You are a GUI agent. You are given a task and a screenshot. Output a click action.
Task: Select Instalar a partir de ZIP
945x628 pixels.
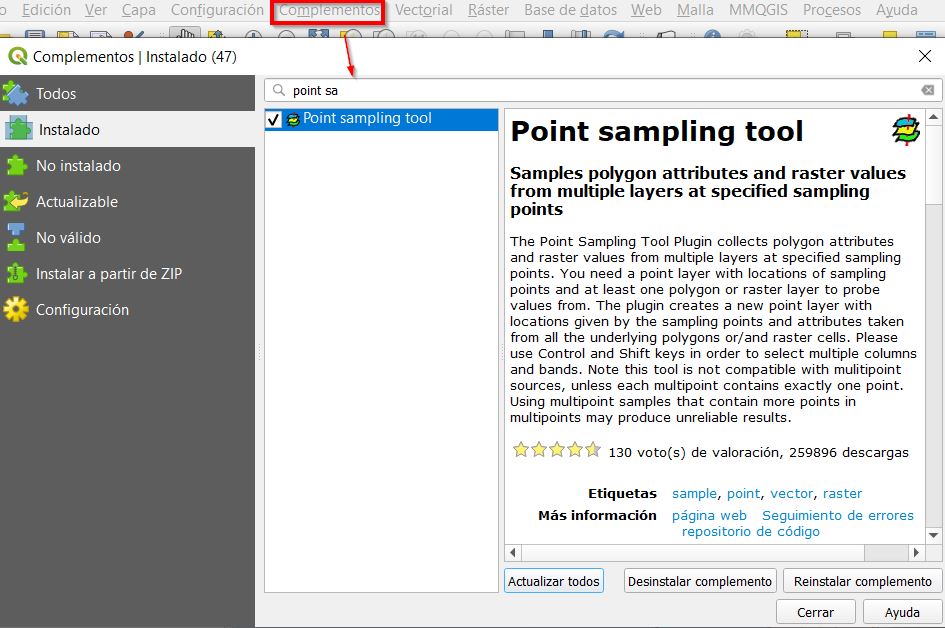[x=108, y=274]
